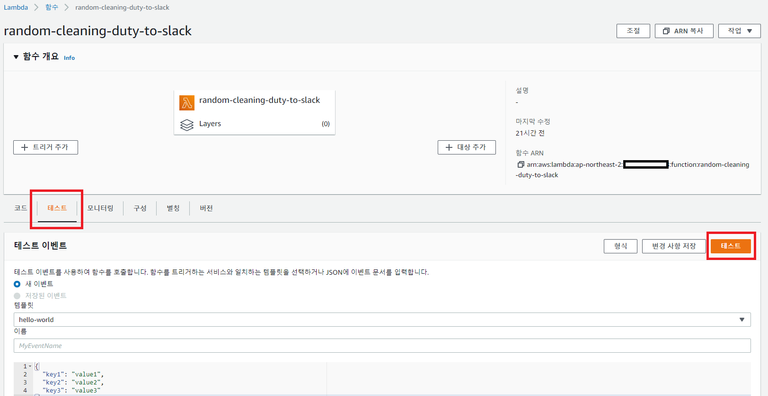Screen dimensions: 768x396
Task: Click the 조절 button
Action: coord(633,31)
